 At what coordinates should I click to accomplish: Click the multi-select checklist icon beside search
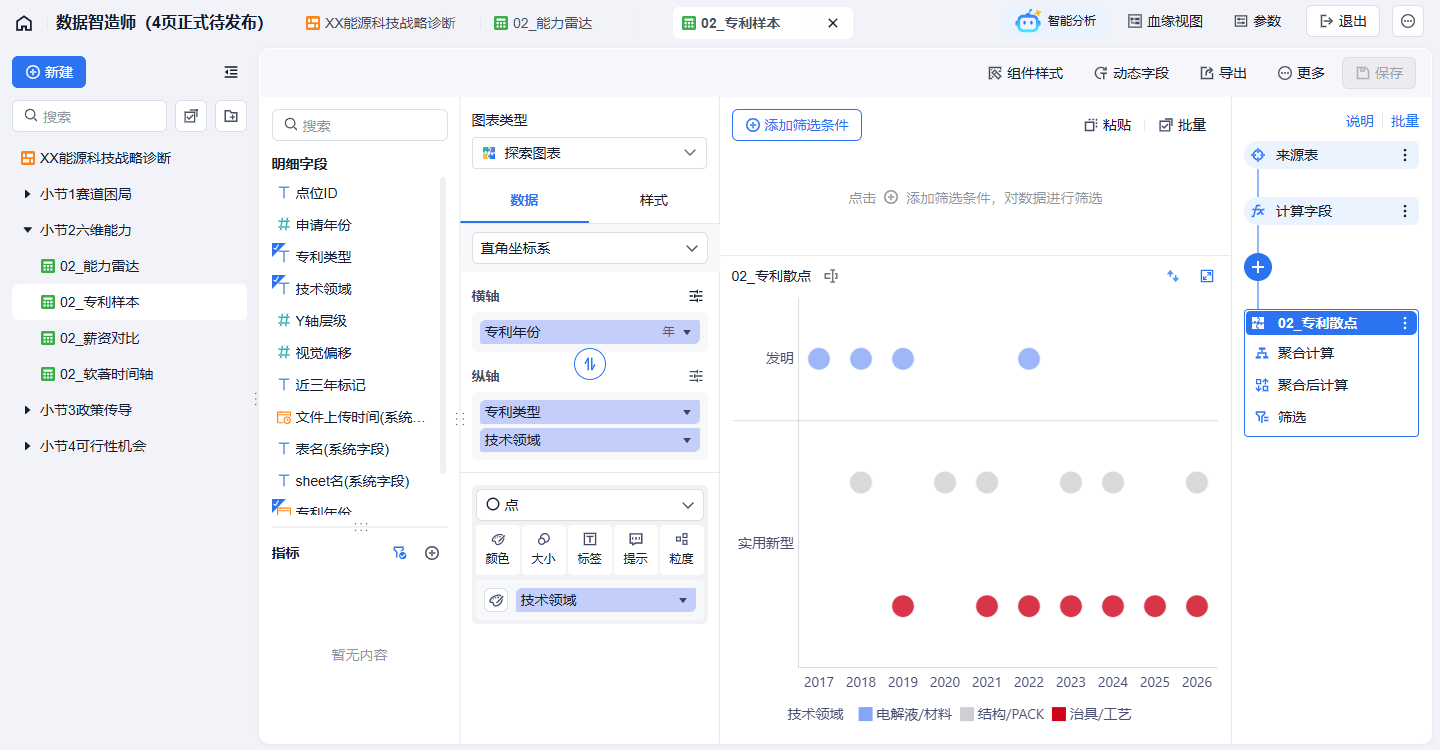point(191,116)
